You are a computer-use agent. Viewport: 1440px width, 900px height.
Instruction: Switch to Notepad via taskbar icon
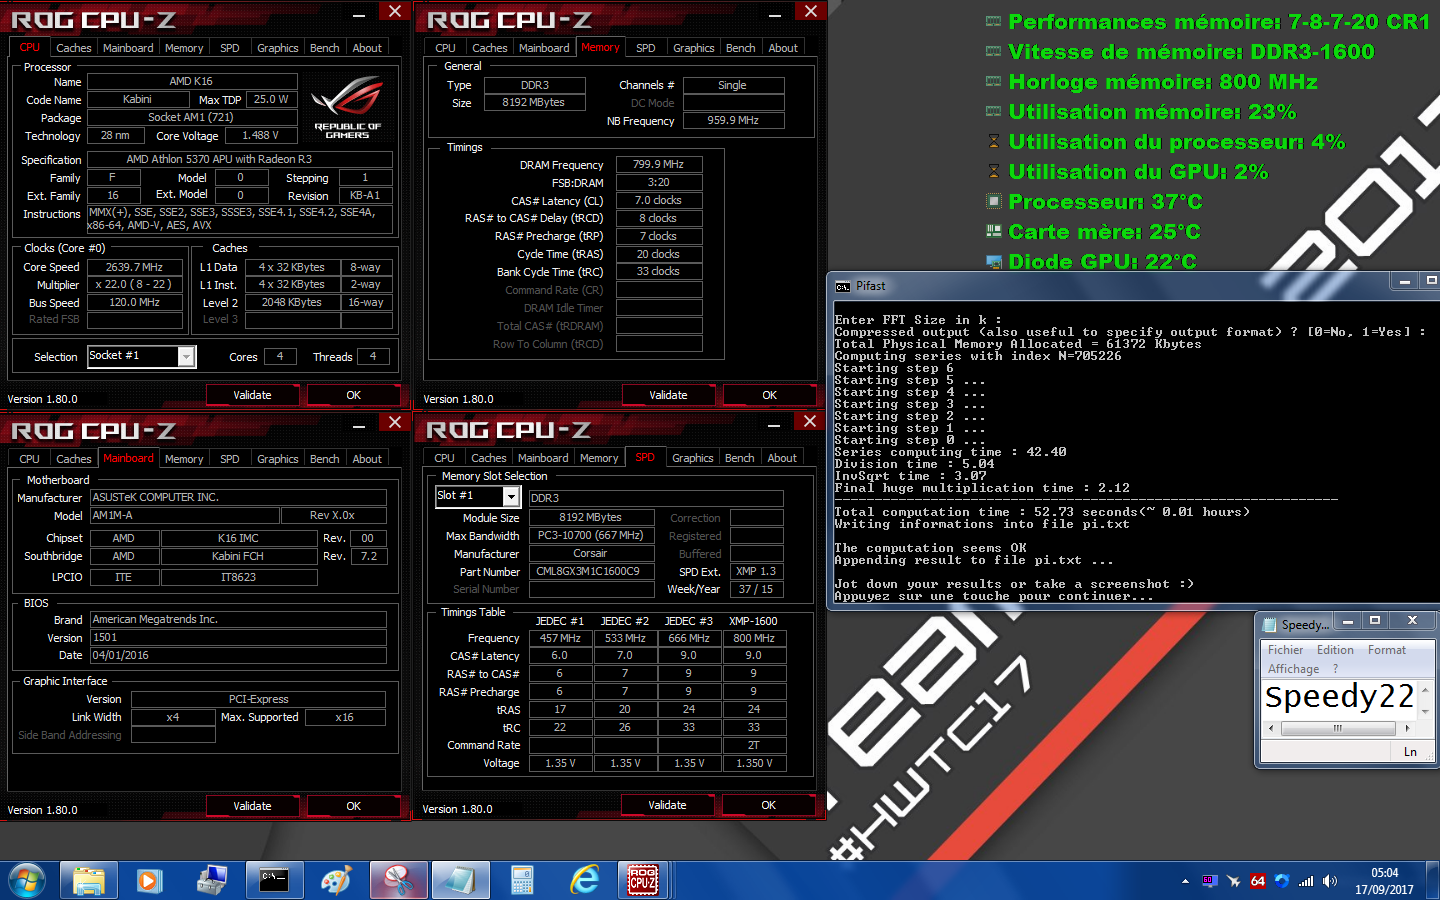[460, 880]
